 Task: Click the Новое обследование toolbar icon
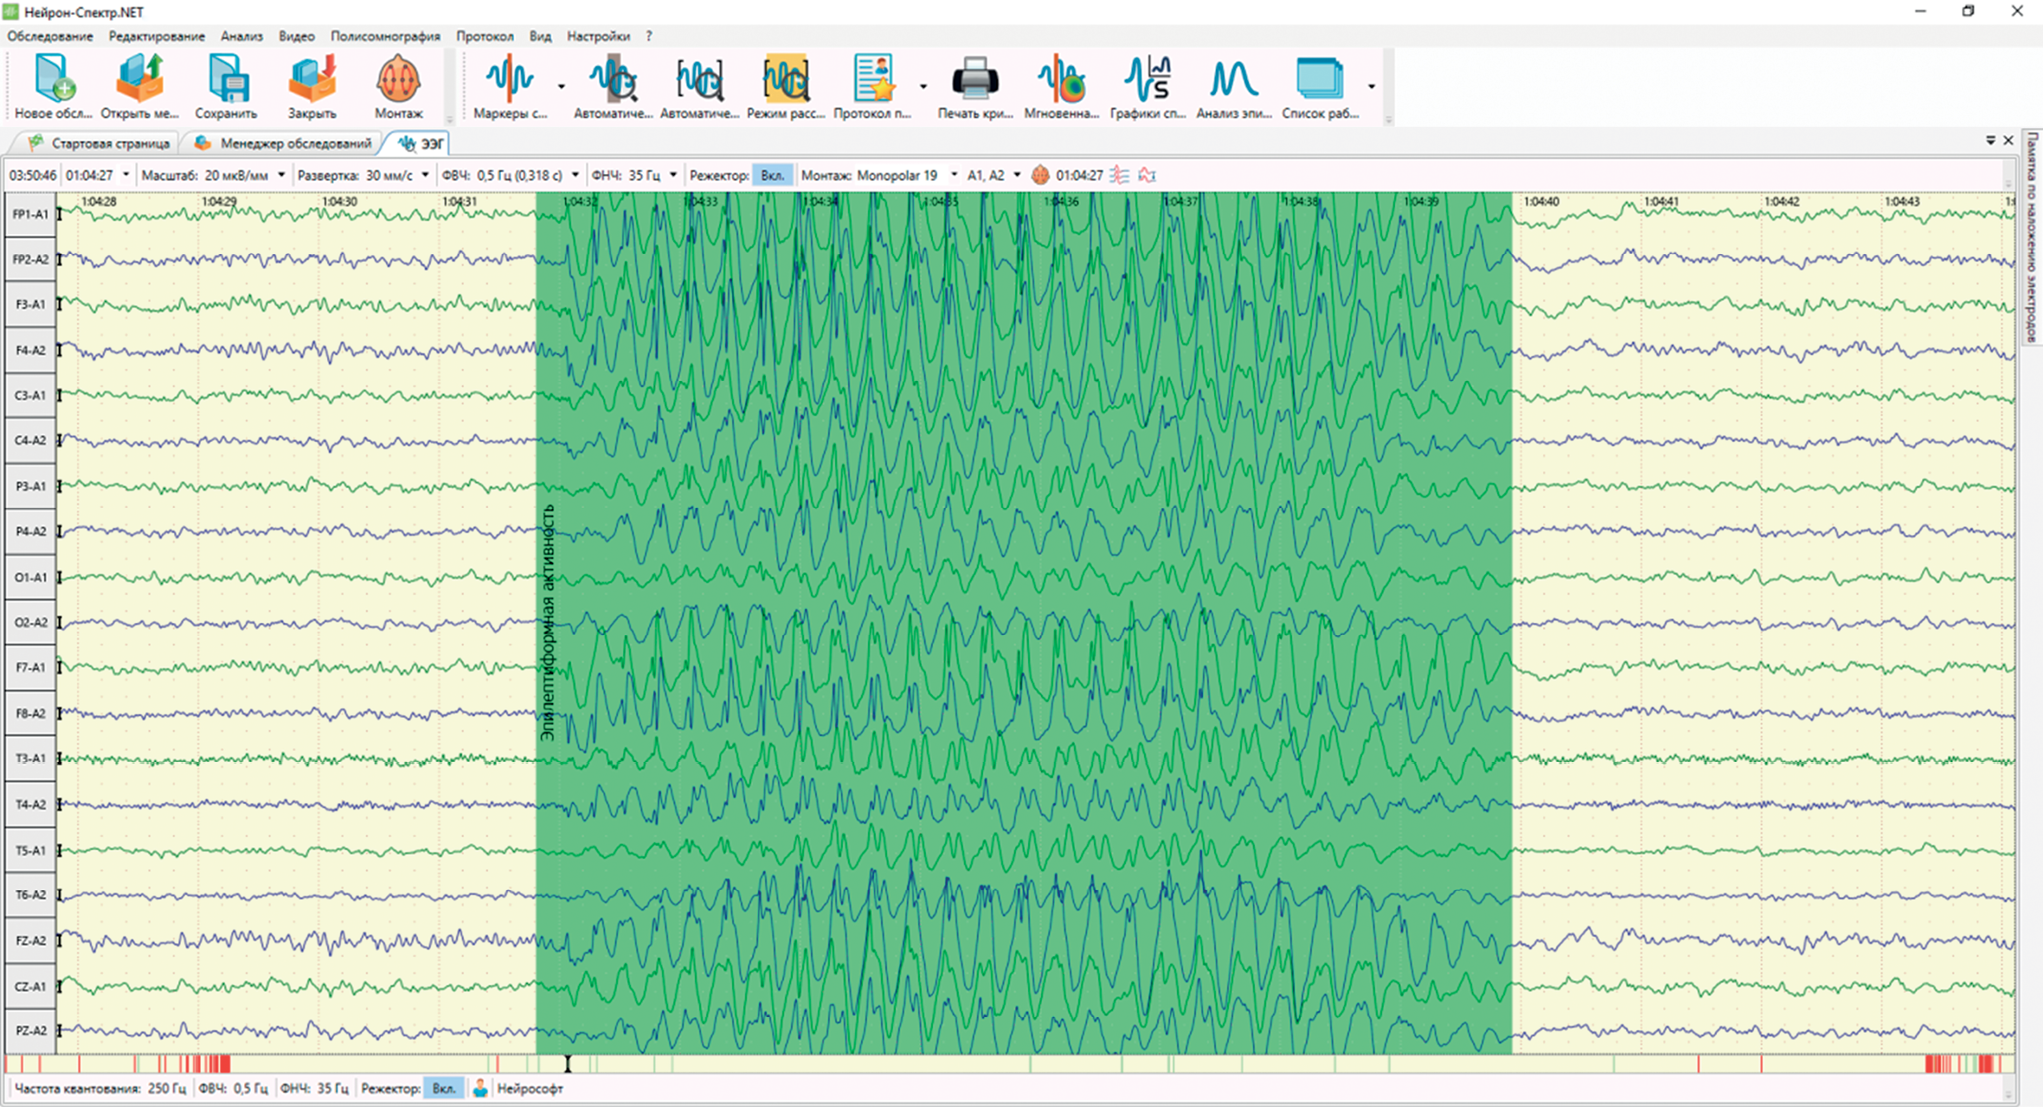coord(54,79)
